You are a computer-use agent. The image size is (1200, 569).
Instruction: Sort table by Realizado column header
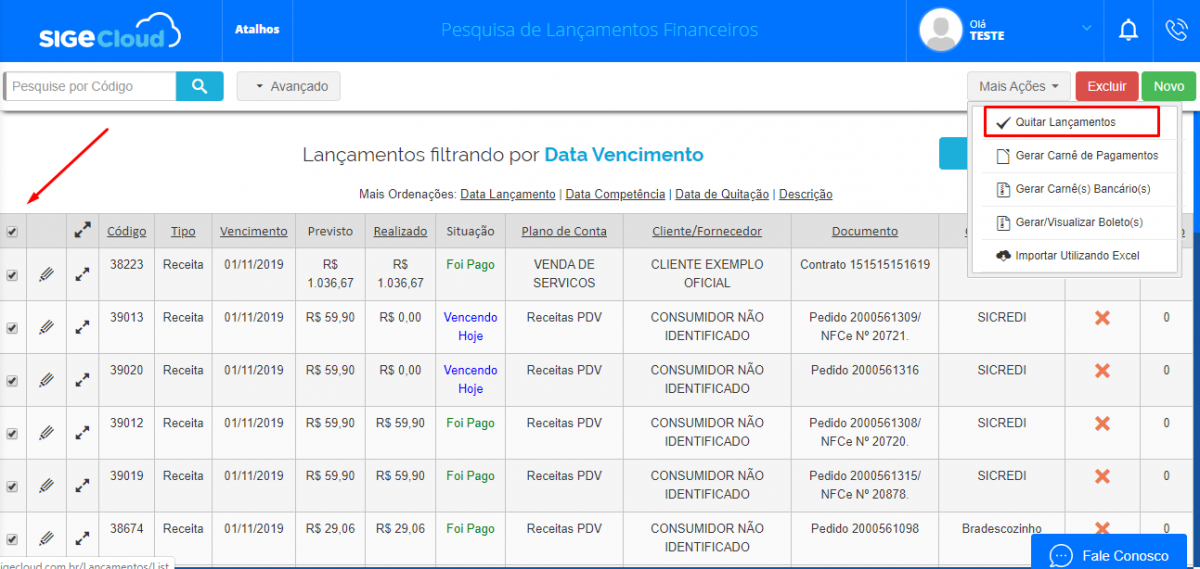(x=400, y=231)
